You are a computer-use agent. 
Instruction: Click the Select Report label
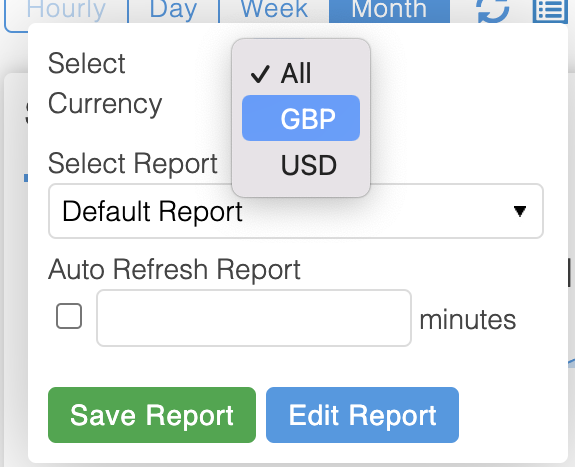pos(133,164)
